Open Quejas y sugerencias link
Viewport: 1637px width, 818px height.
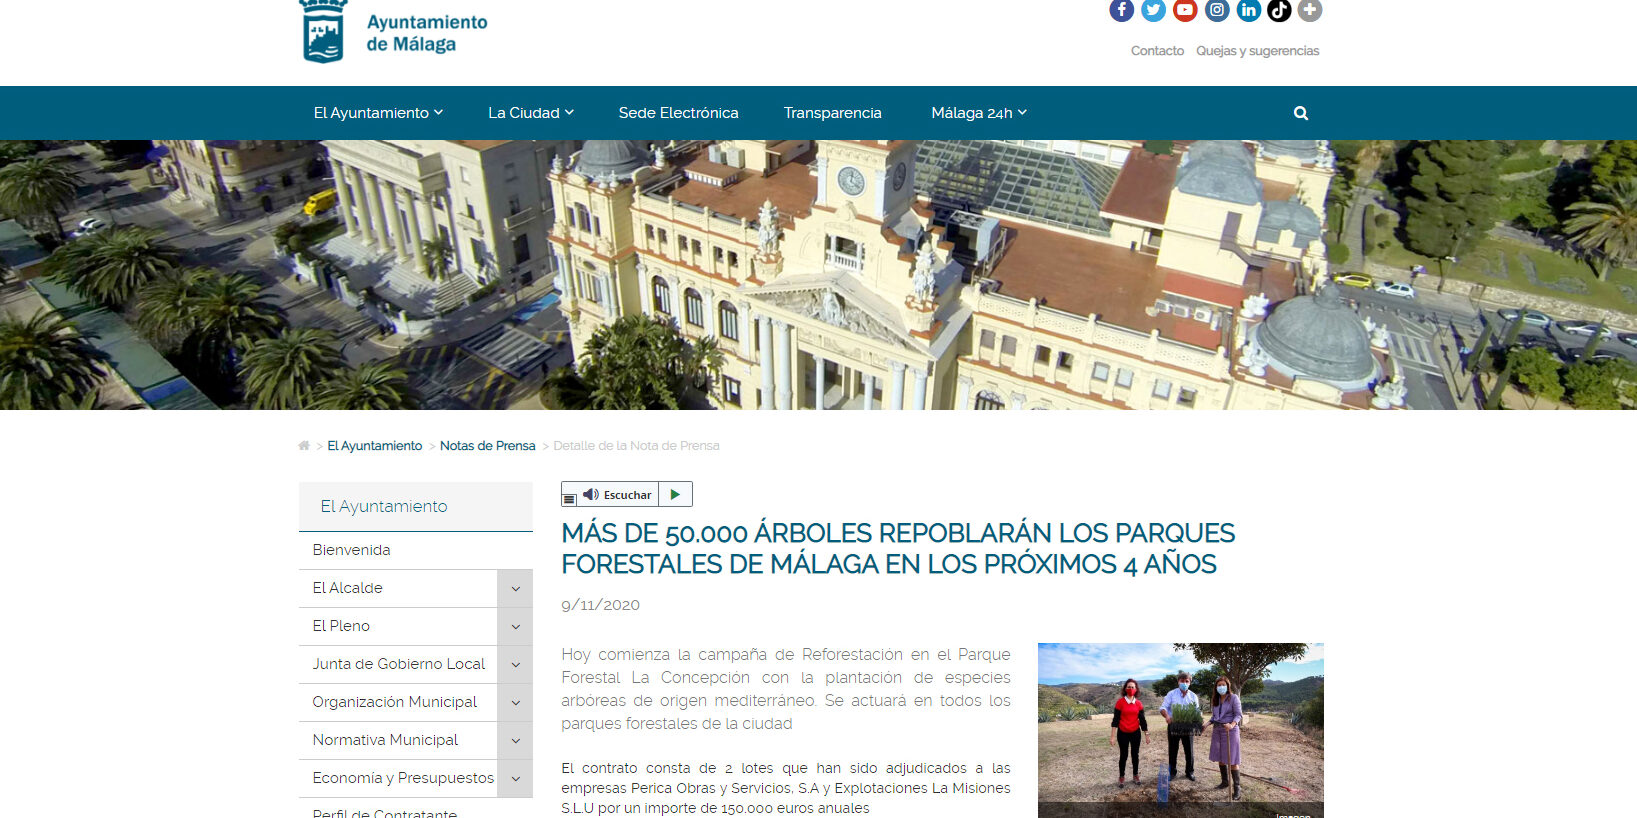click(1257, 51)
